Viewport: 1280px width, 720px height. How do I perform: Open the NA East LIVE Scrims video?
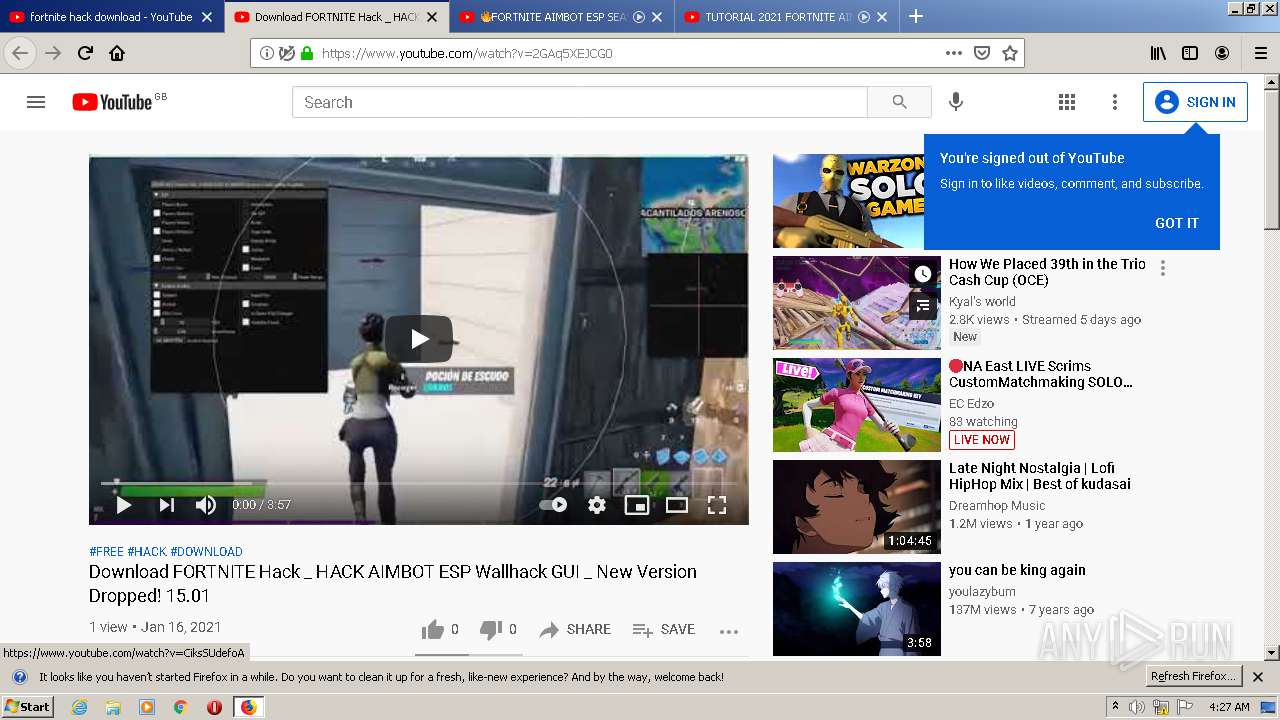(1041, 374)
